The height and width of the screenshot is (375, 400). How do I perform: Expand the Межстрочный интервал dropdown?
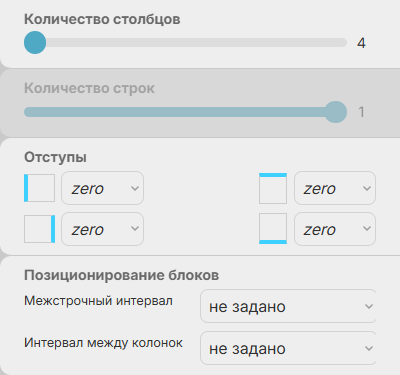pyautogui.click(x=288, y=306)
